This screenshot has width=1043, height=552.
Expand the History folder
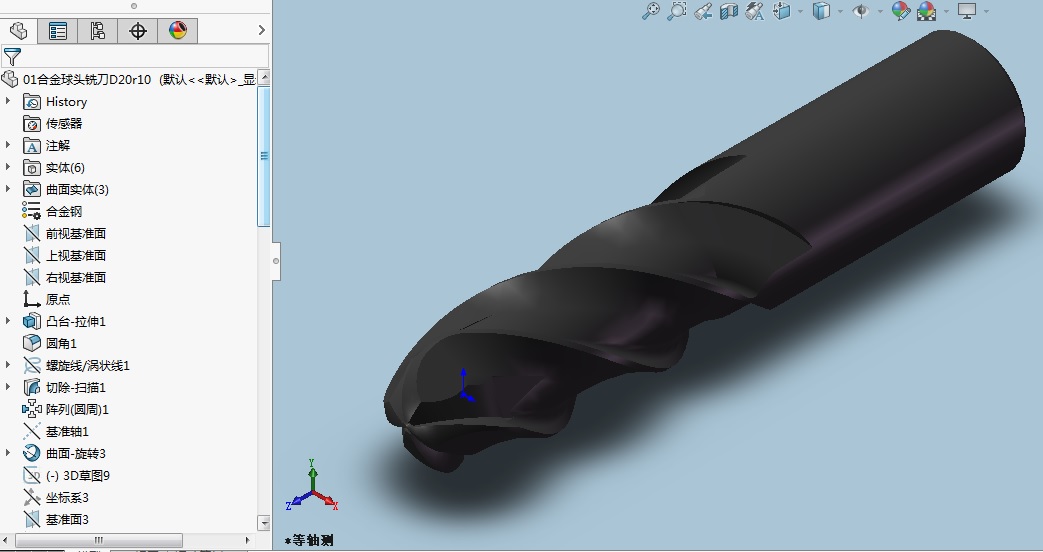coord(8,101)
